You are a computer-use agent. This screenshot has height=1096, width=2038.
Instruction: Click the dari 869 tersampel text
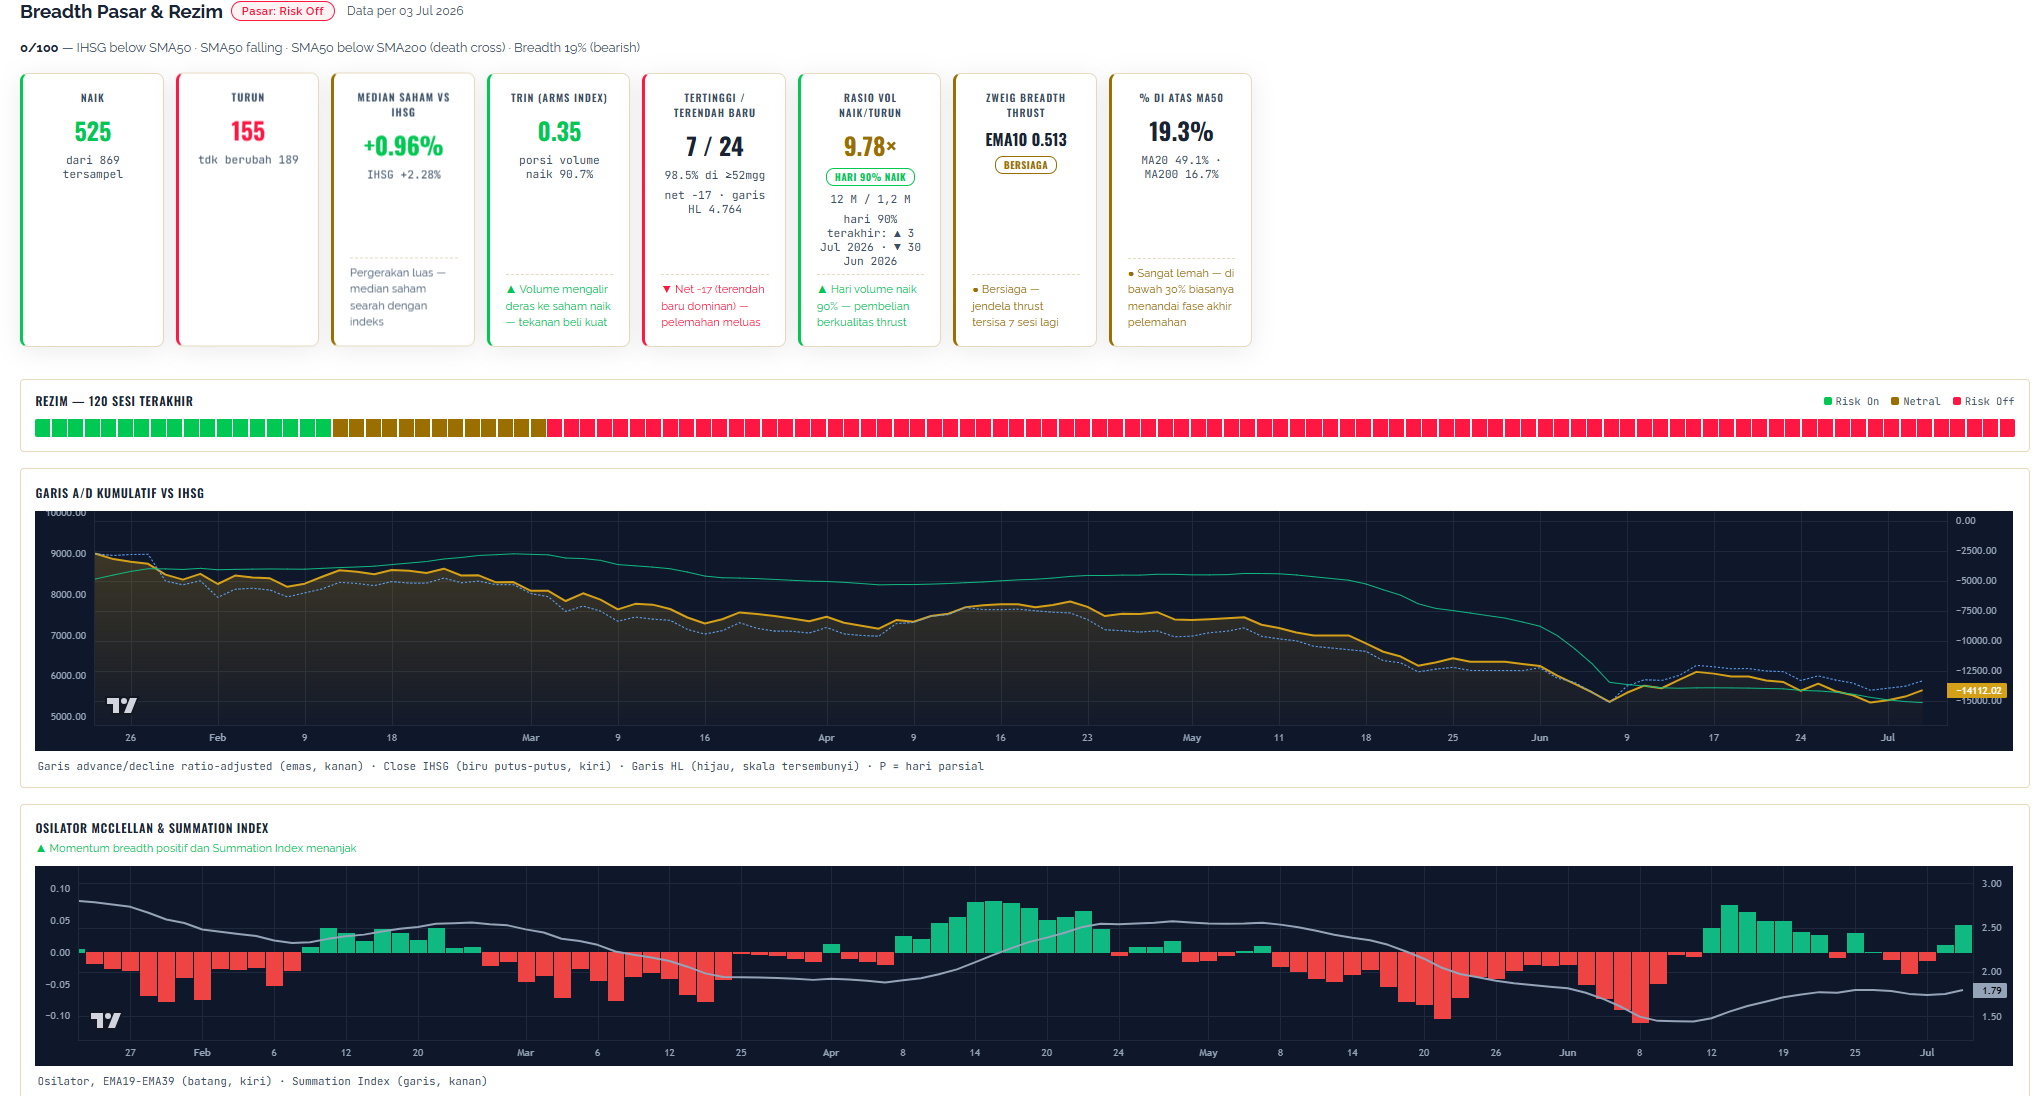(x=93, y=167)
